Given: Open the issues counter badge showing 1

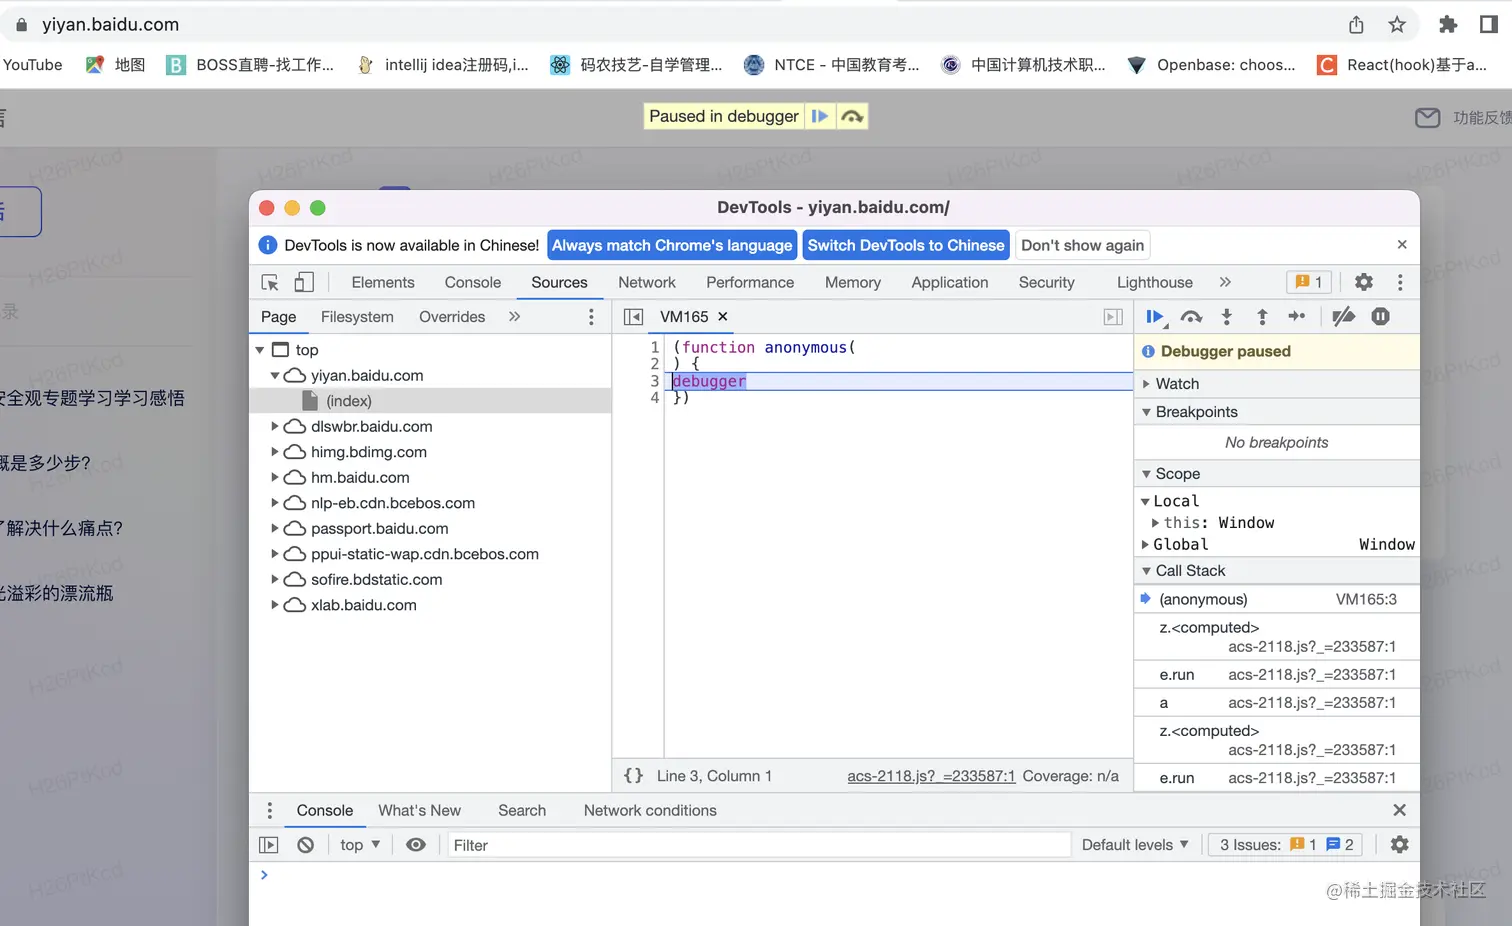Looking at the screenshot, I should tap(1308, 283).
